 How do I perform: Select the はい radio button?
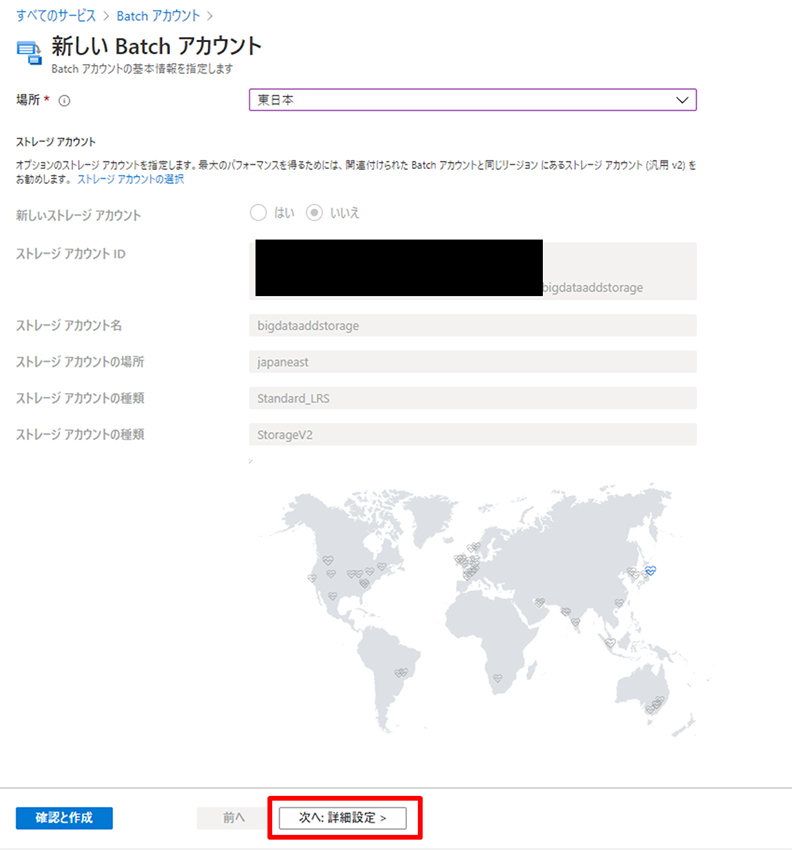258,213
